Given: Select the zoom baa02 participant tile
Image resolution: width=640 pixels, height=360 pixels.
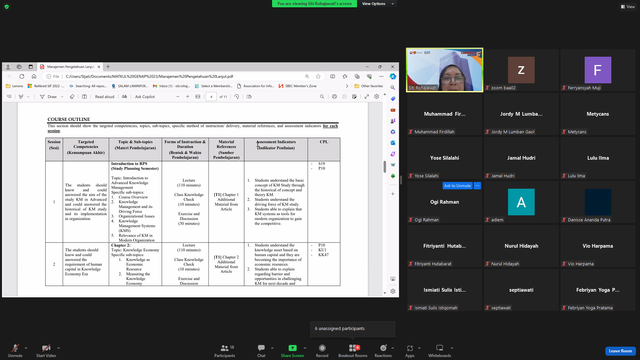Looking at the screenshot, I should [x=521, y=70].
